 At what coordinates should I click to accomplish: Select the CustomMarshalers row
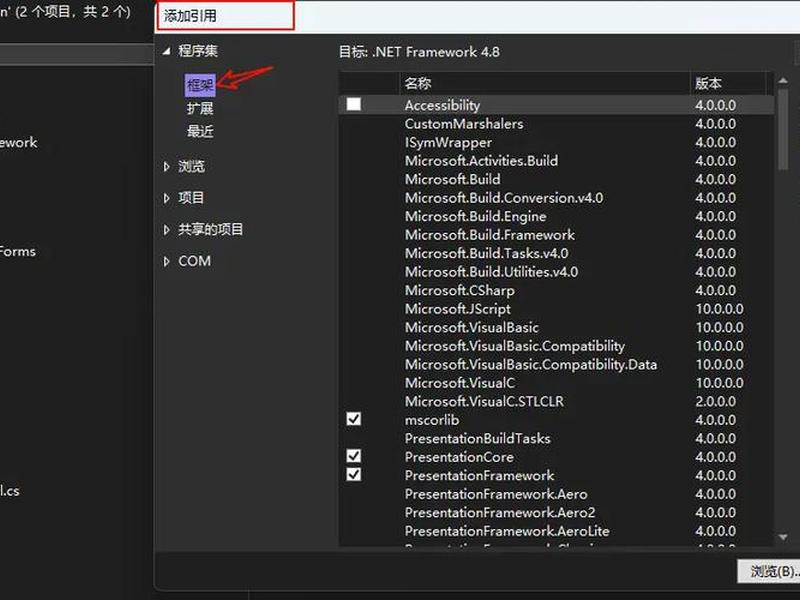(x=556, y=123)
